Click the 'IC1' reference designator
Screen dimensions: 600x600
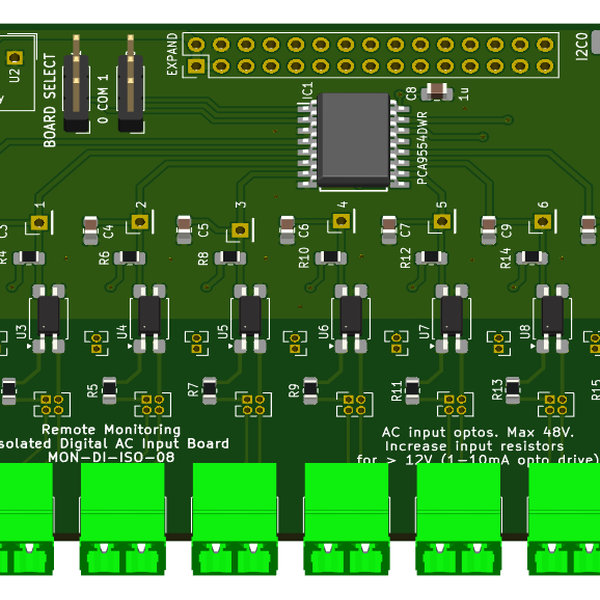[307, 91]
